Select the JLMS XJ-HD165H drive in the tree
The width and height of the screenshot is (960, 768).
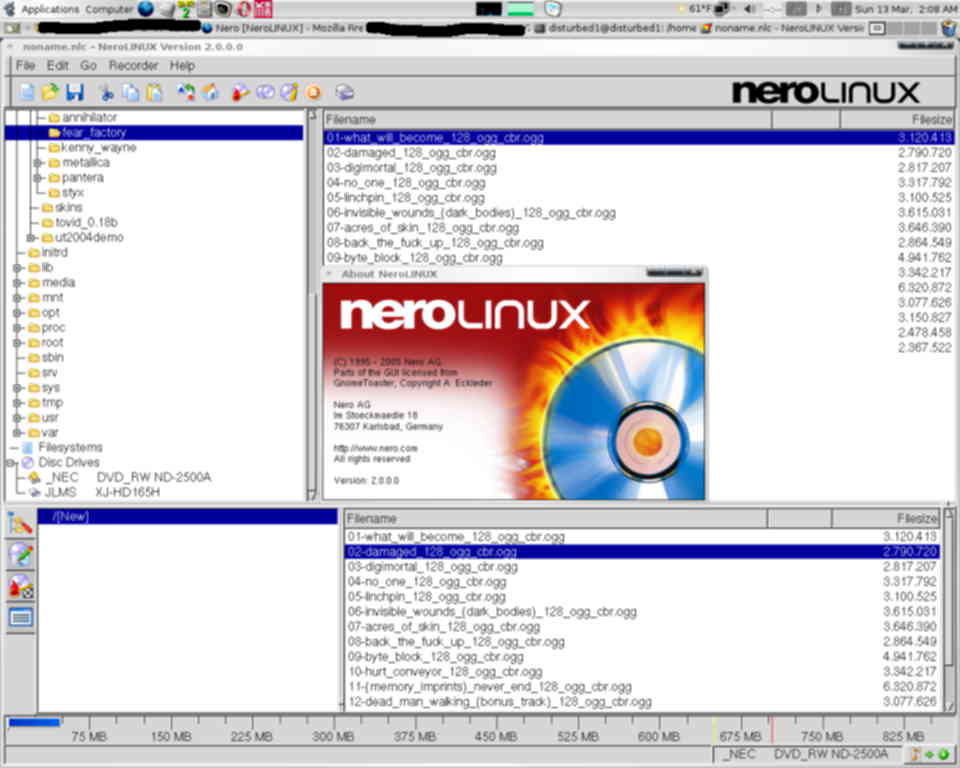tap(102, 492)
